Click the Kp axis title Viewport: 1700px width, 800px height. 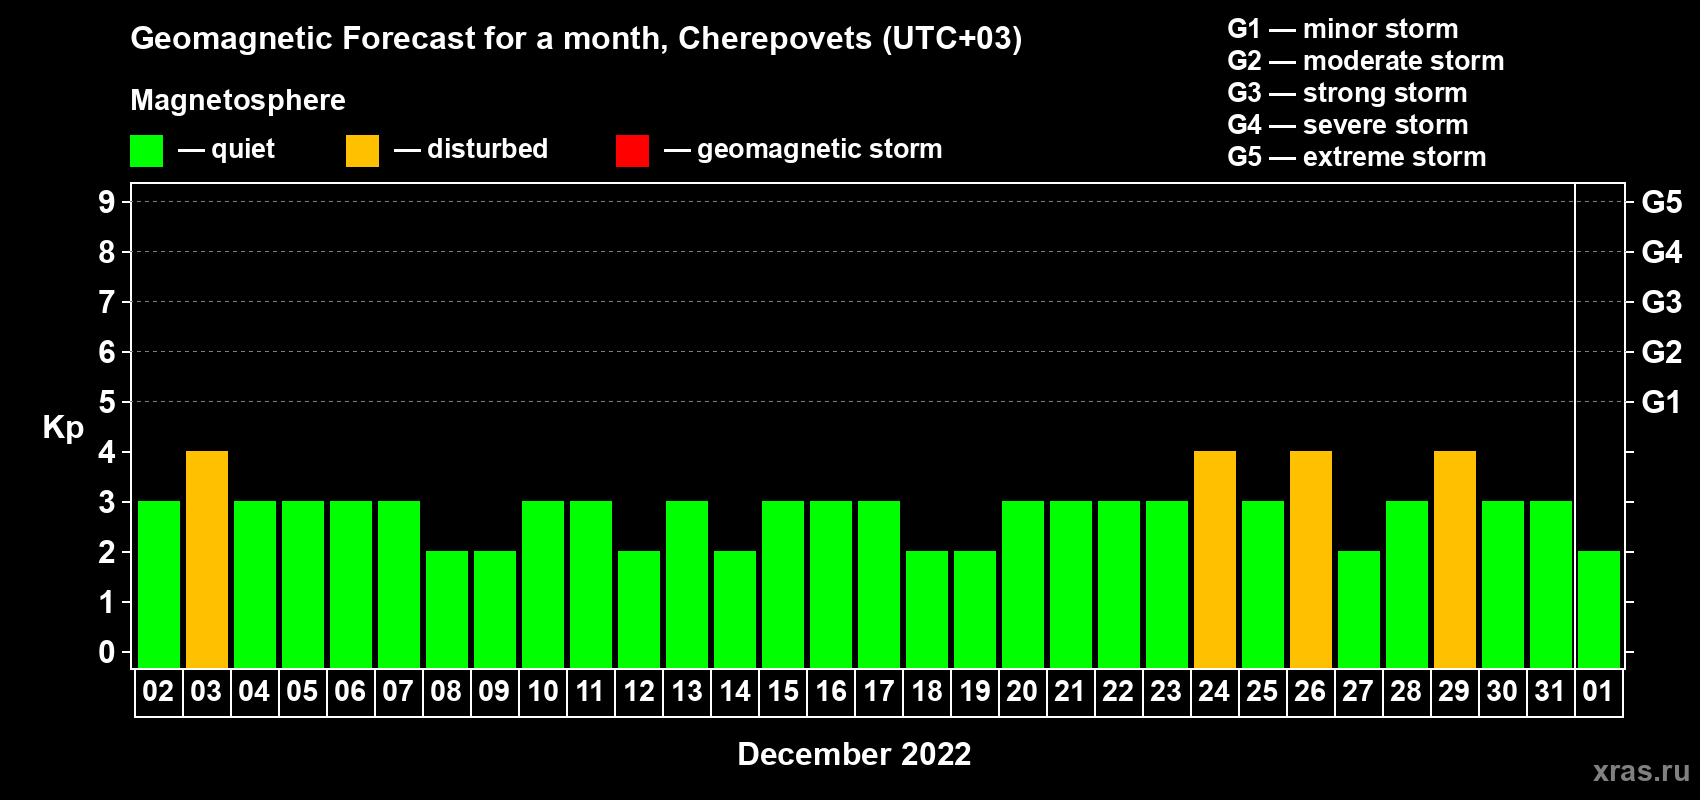(63, 428)
